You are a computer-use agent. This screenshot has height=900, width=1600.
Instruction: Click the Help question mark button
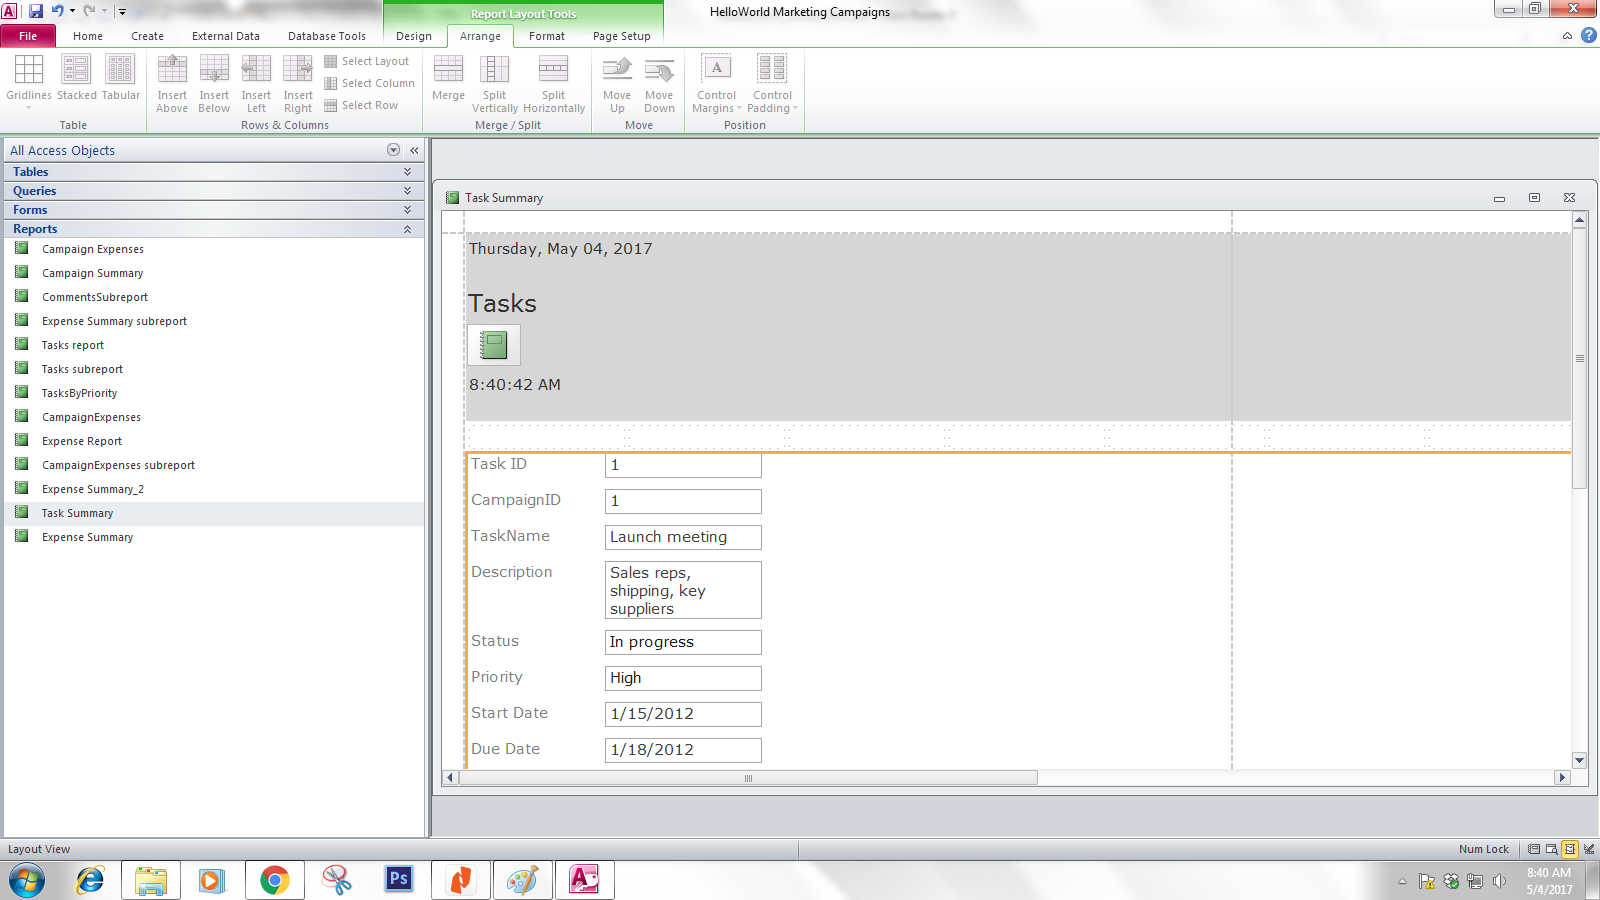[1587, 36]
